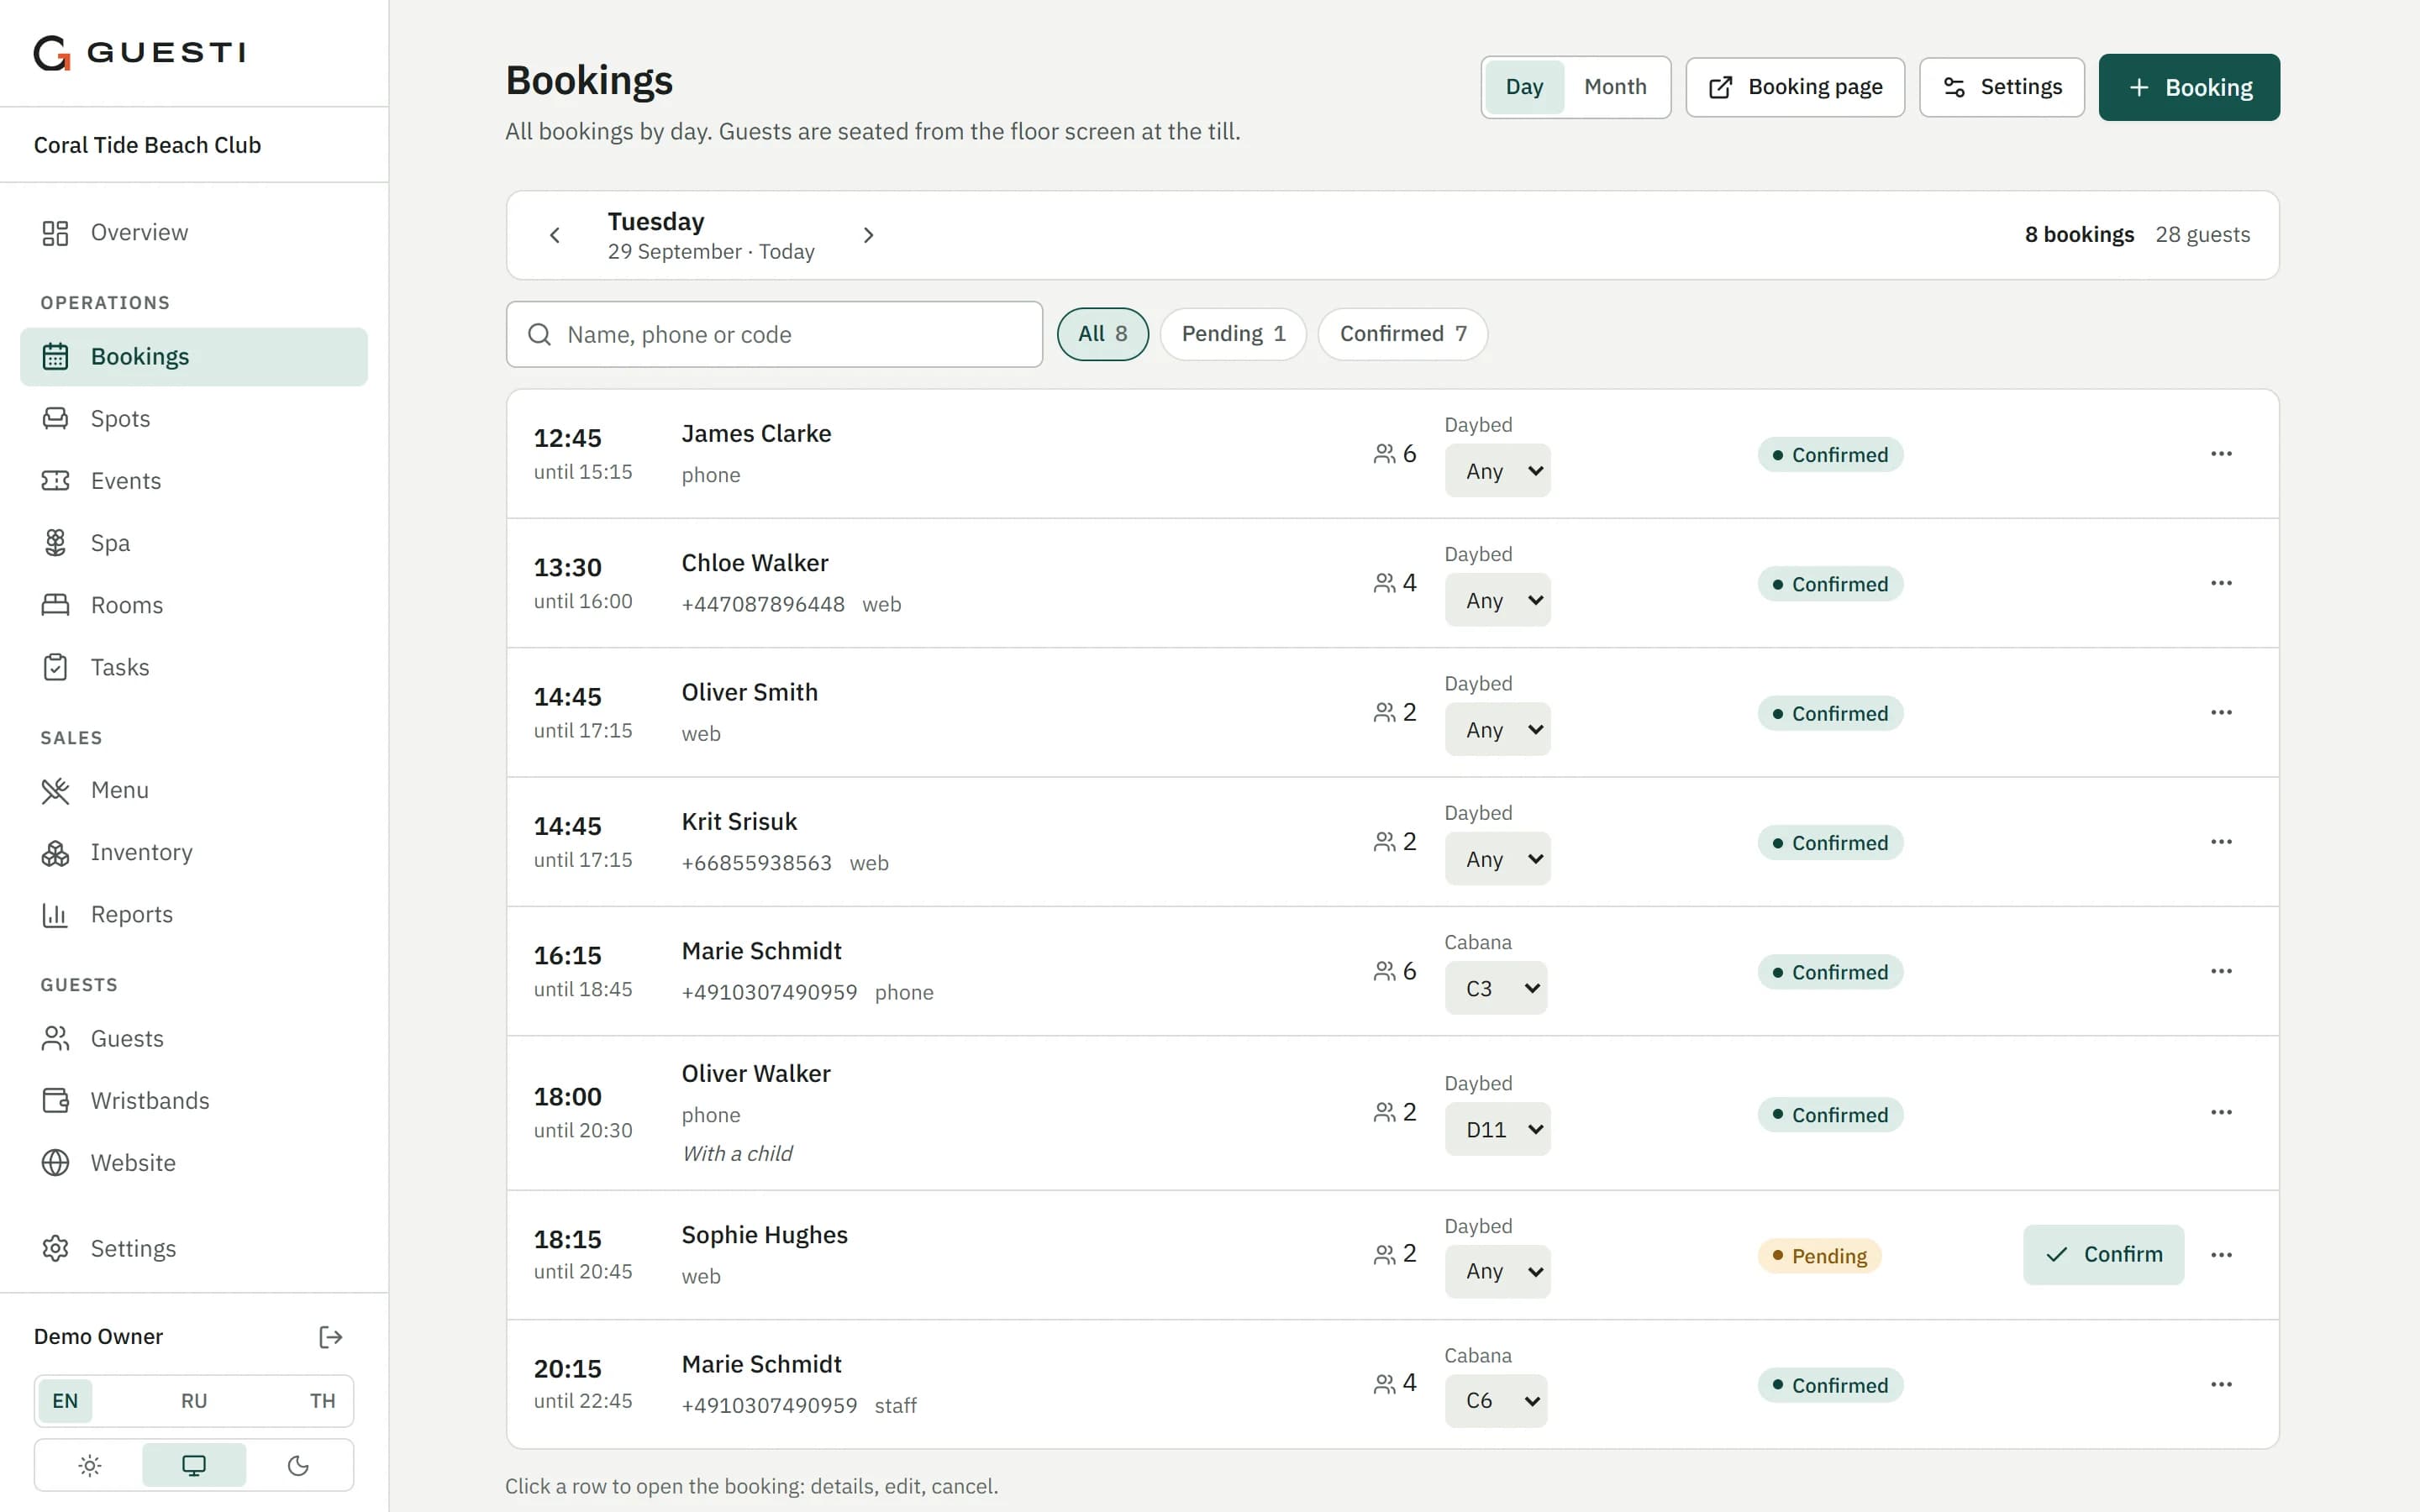Go to next day arrow
This screenshot has height=1512, width=2420.
[868, 235]
